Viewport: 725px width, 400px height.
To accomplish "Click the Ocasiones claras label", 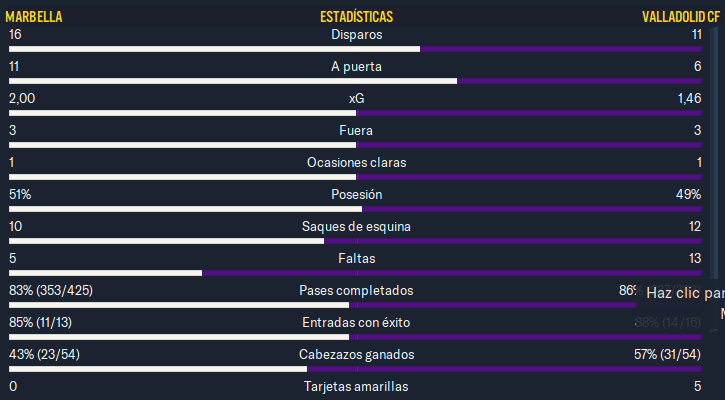I will (356, 162).
